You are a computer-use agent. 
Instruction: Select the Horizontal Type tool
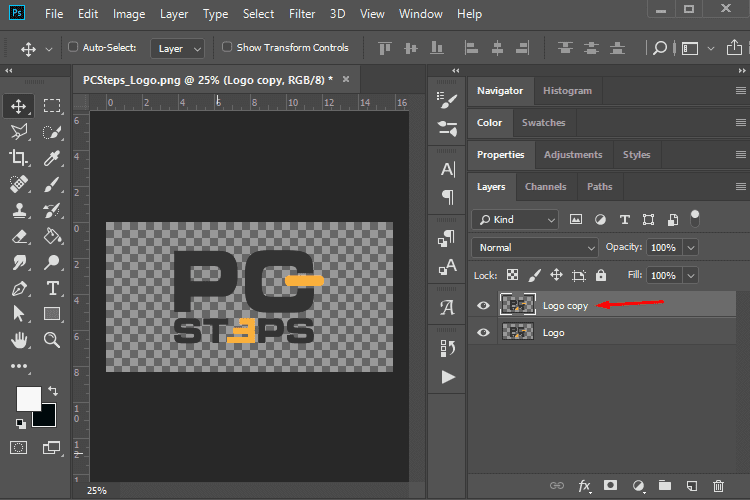(52, 288)
